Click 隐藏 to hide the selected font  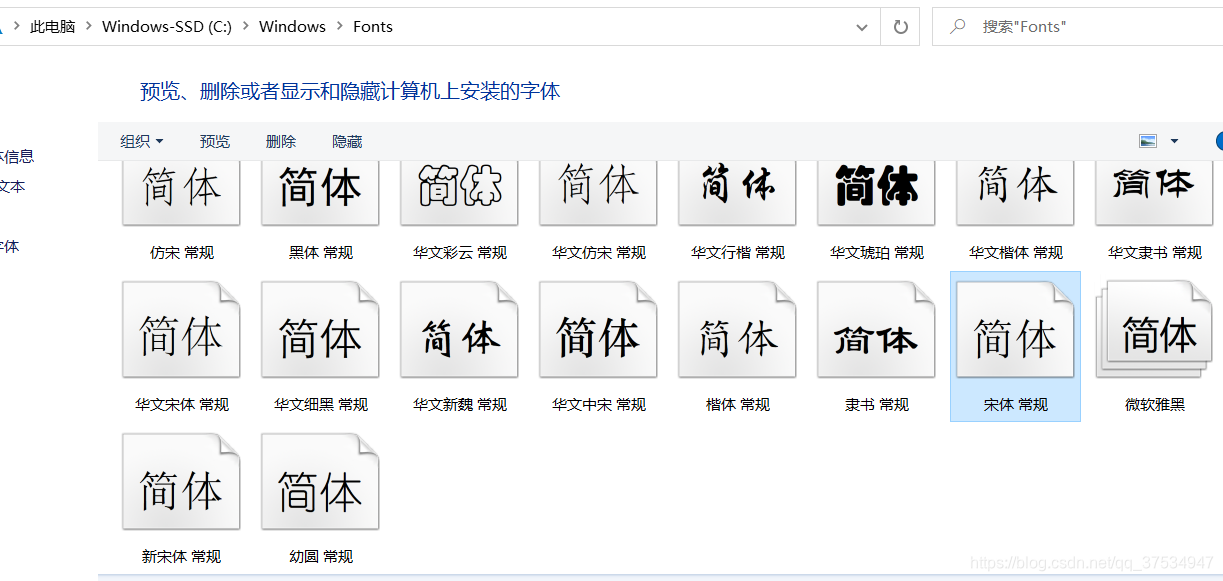346,141
